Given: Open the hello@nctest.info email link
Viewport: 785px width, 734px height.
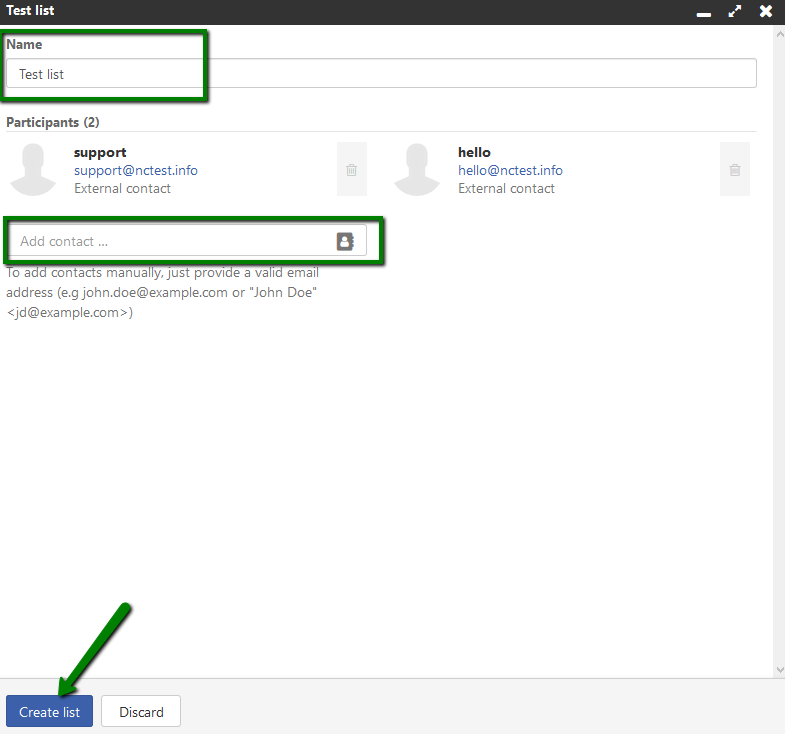Looking at the screenshot, I should [510, 170].
